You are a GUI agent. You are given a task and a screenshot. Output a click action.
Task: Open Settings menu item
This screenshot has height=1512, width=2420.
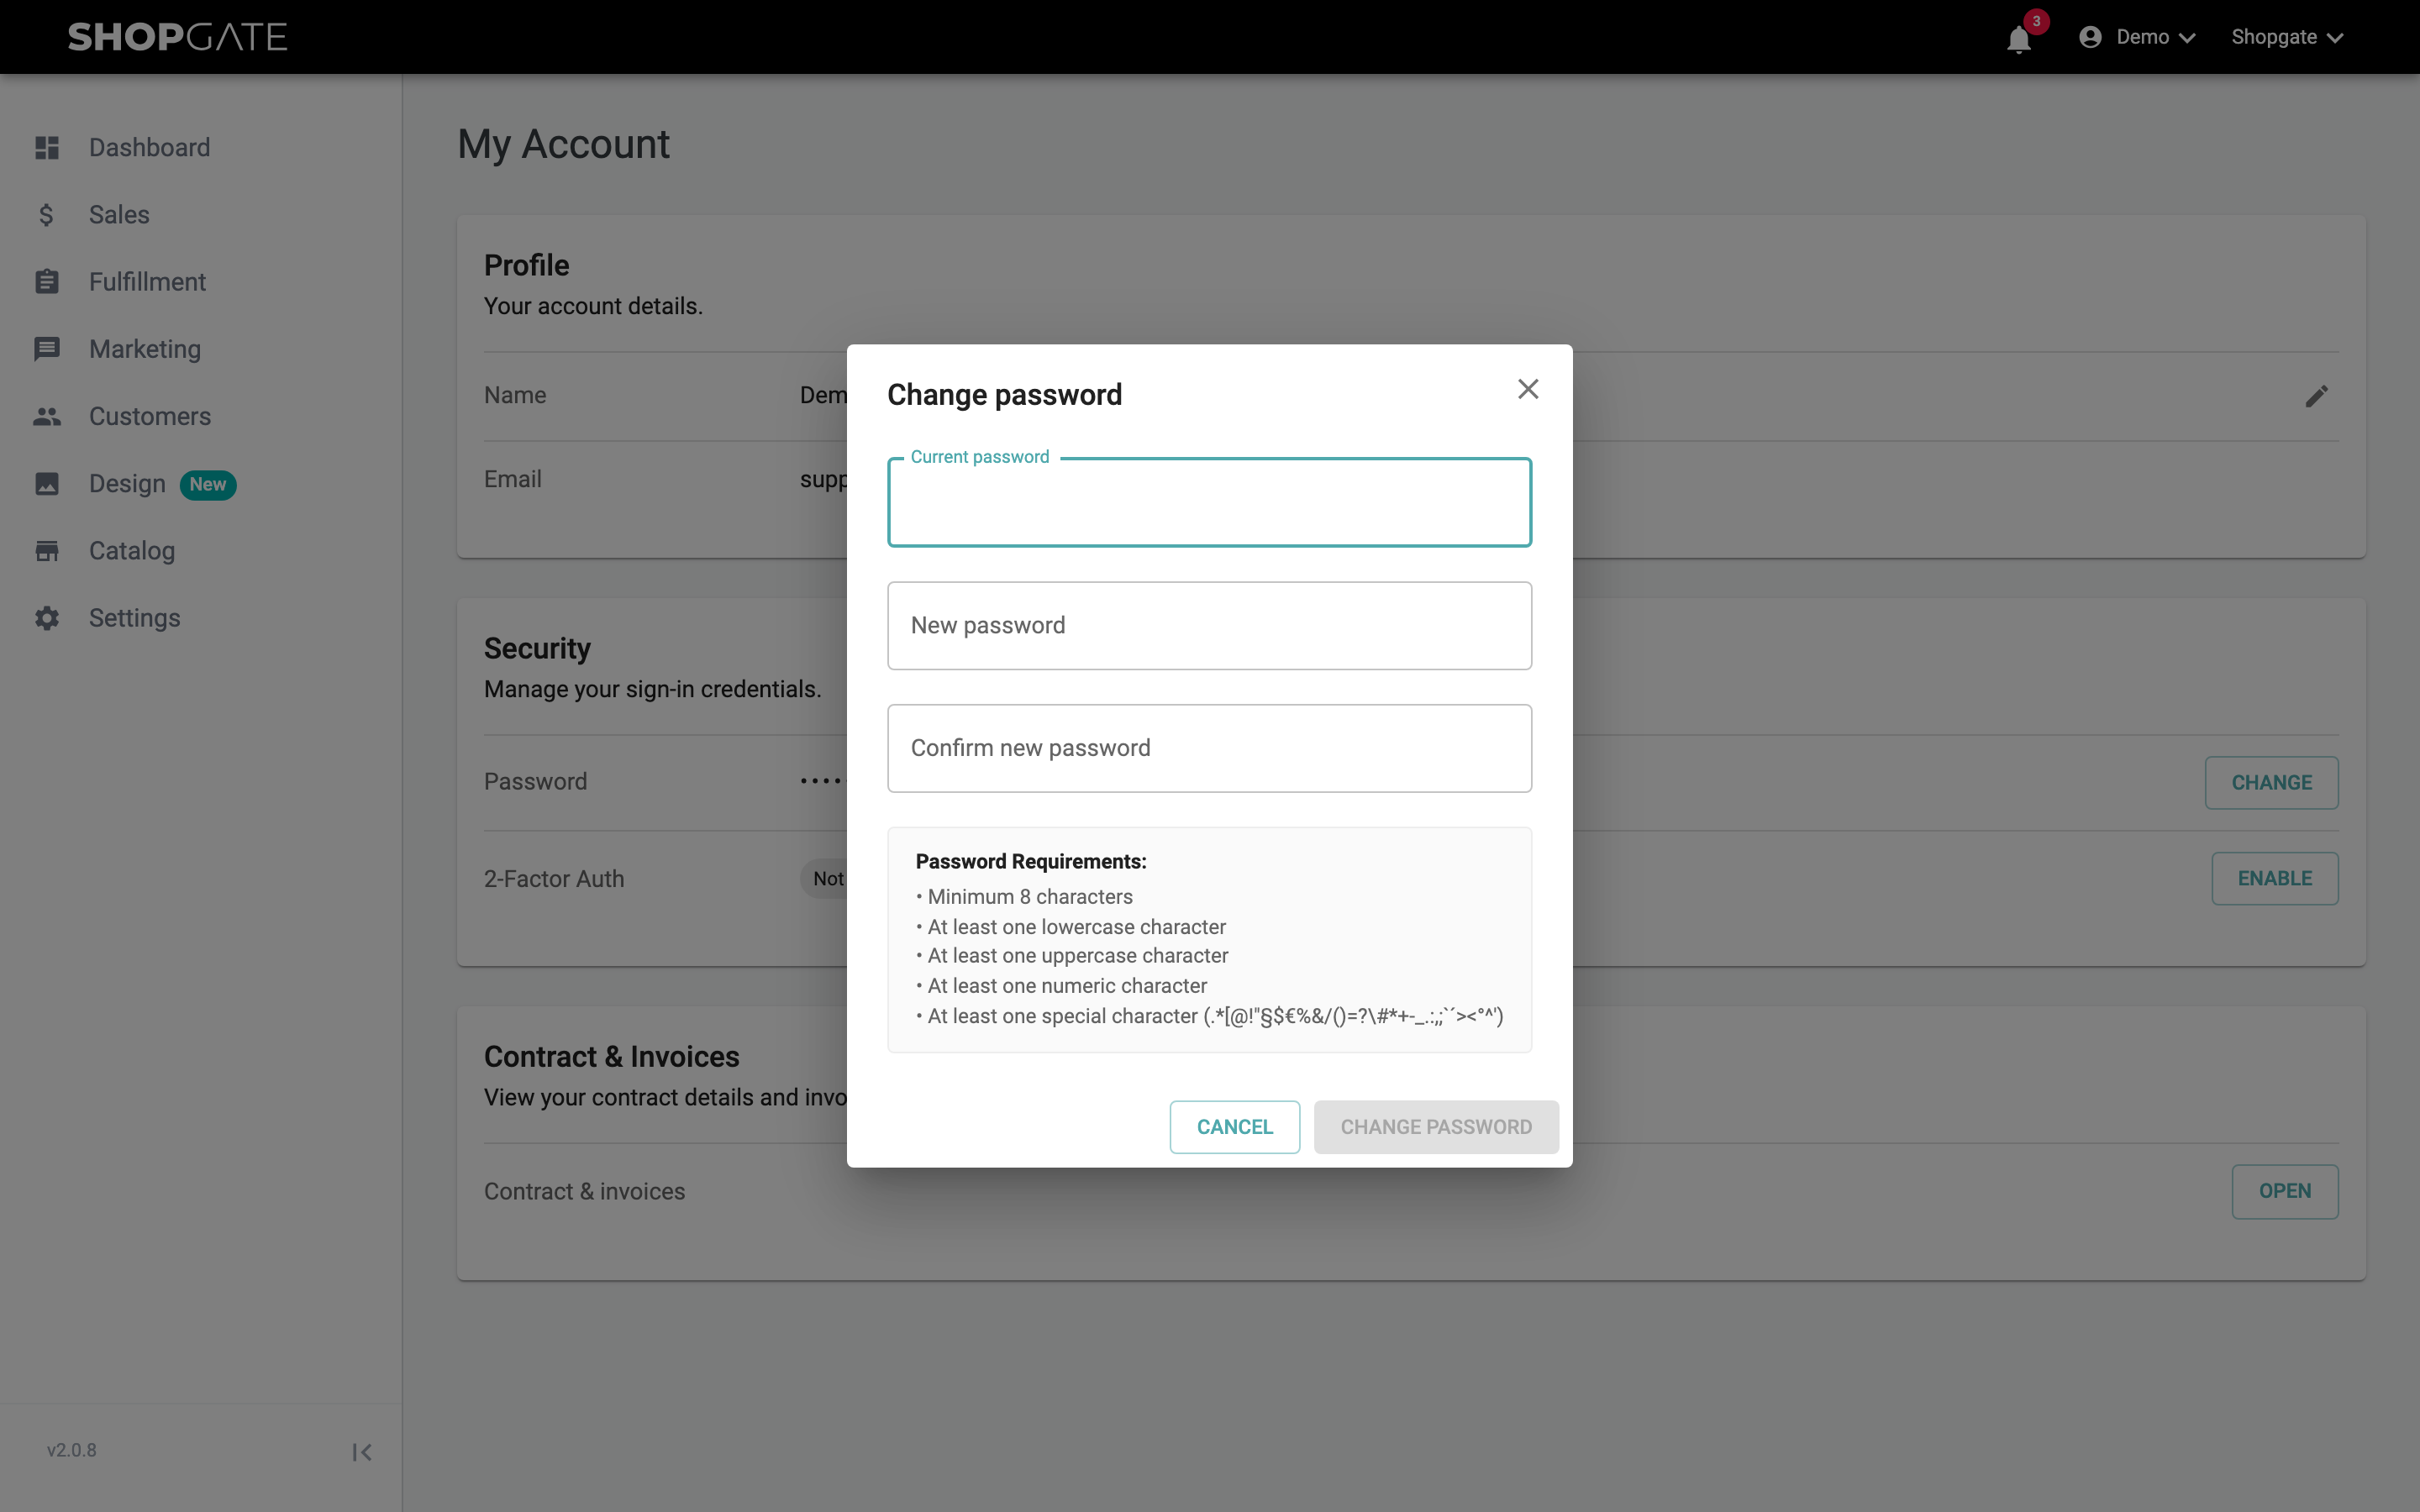point(135,618)
